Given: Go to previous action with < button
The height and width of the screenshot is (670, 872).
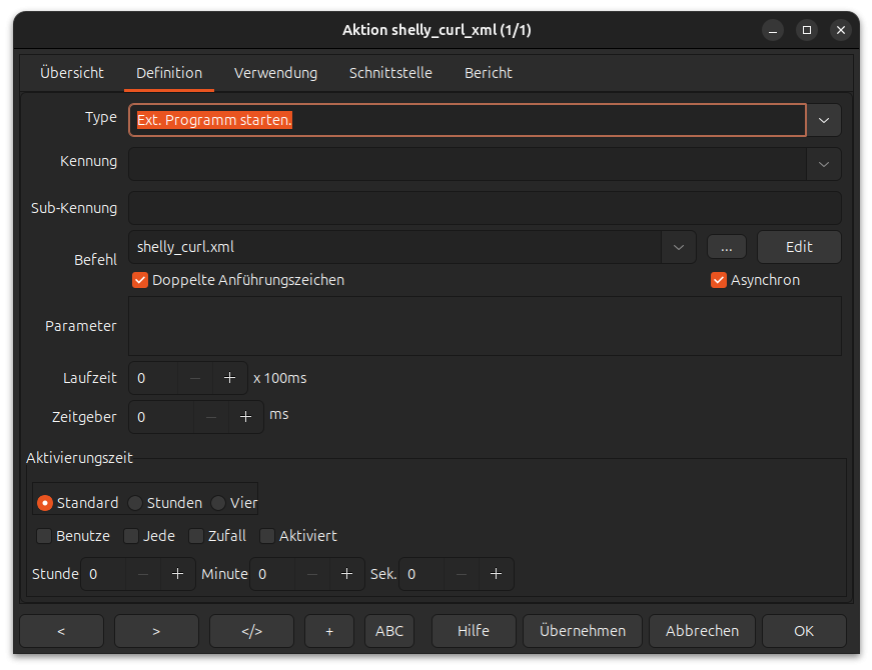Looking at the screenshot, I should pyautogui.click(x=61, y=631).
